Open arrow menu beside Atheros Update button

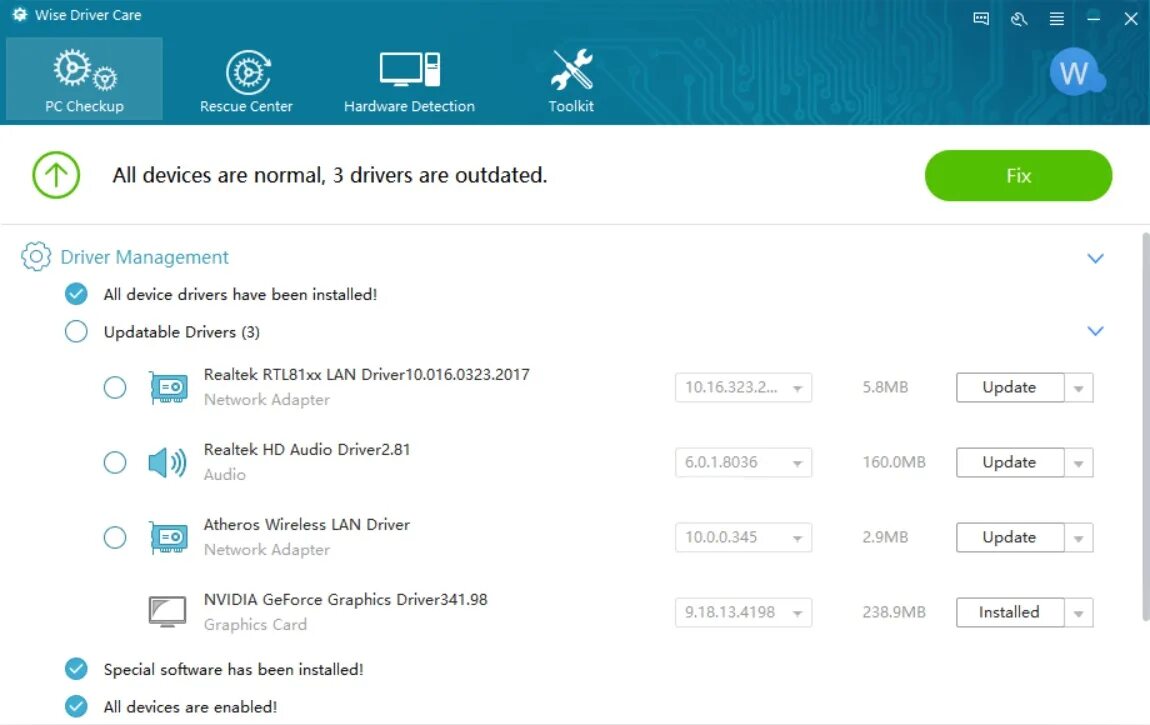[x=1079, y=538]
